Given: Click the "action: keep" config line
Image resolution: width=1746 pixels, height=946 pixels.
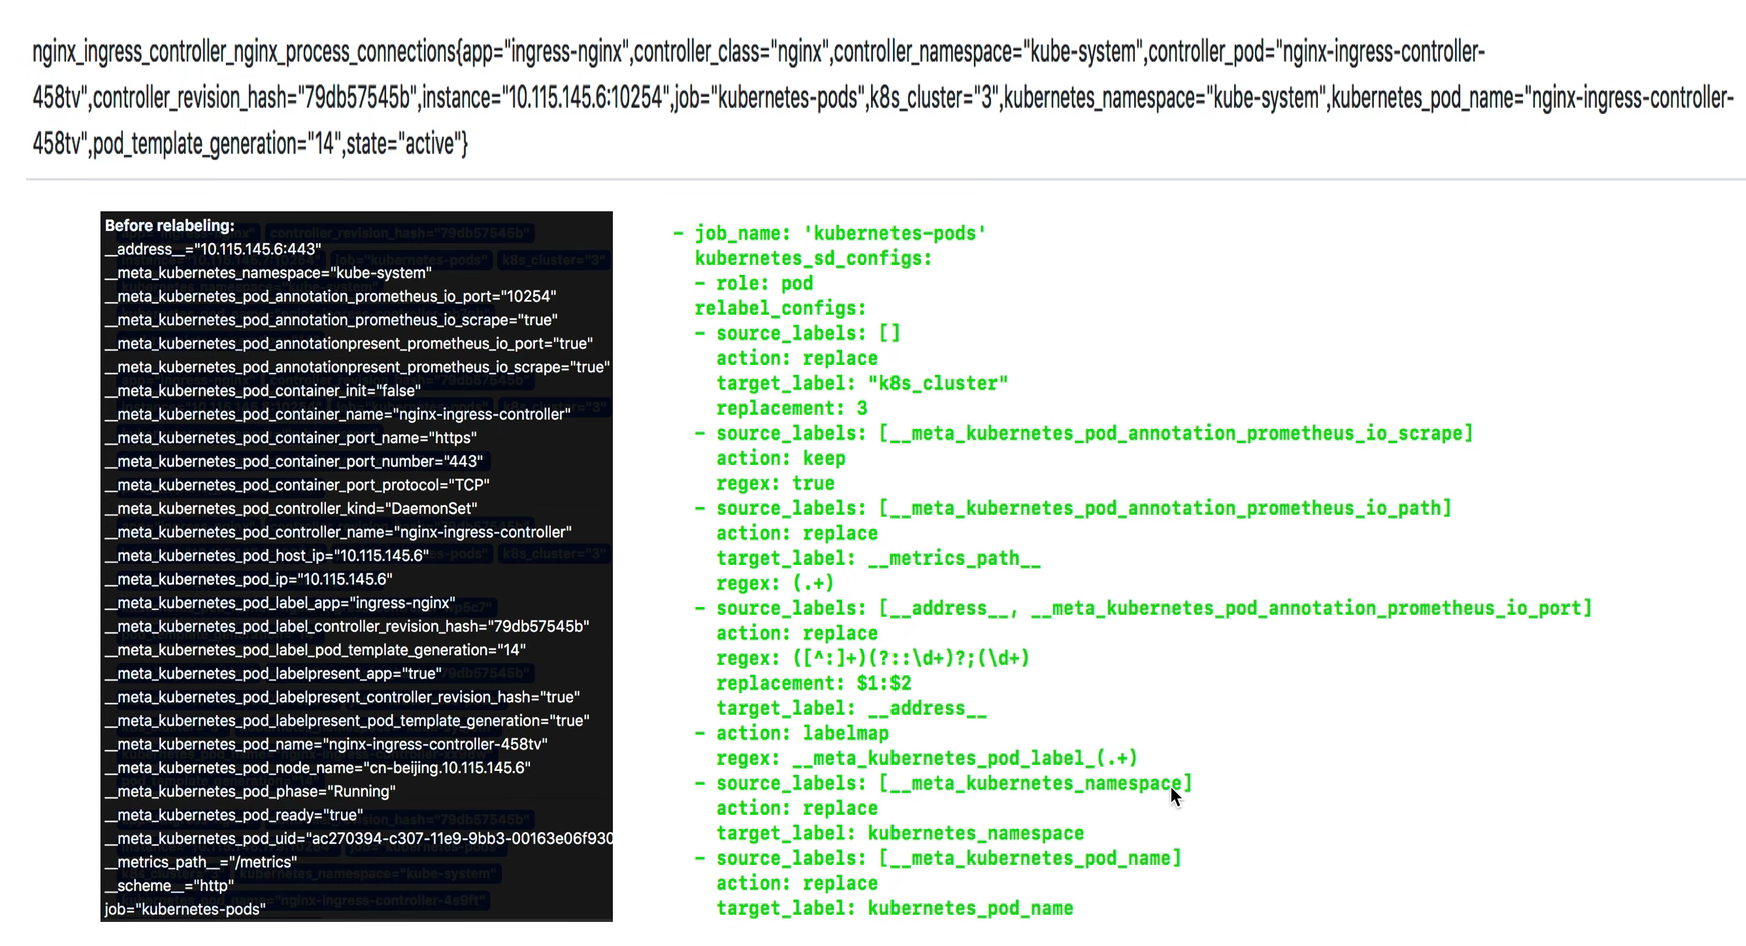Looking at the screenshot, I should pos(780,459).
